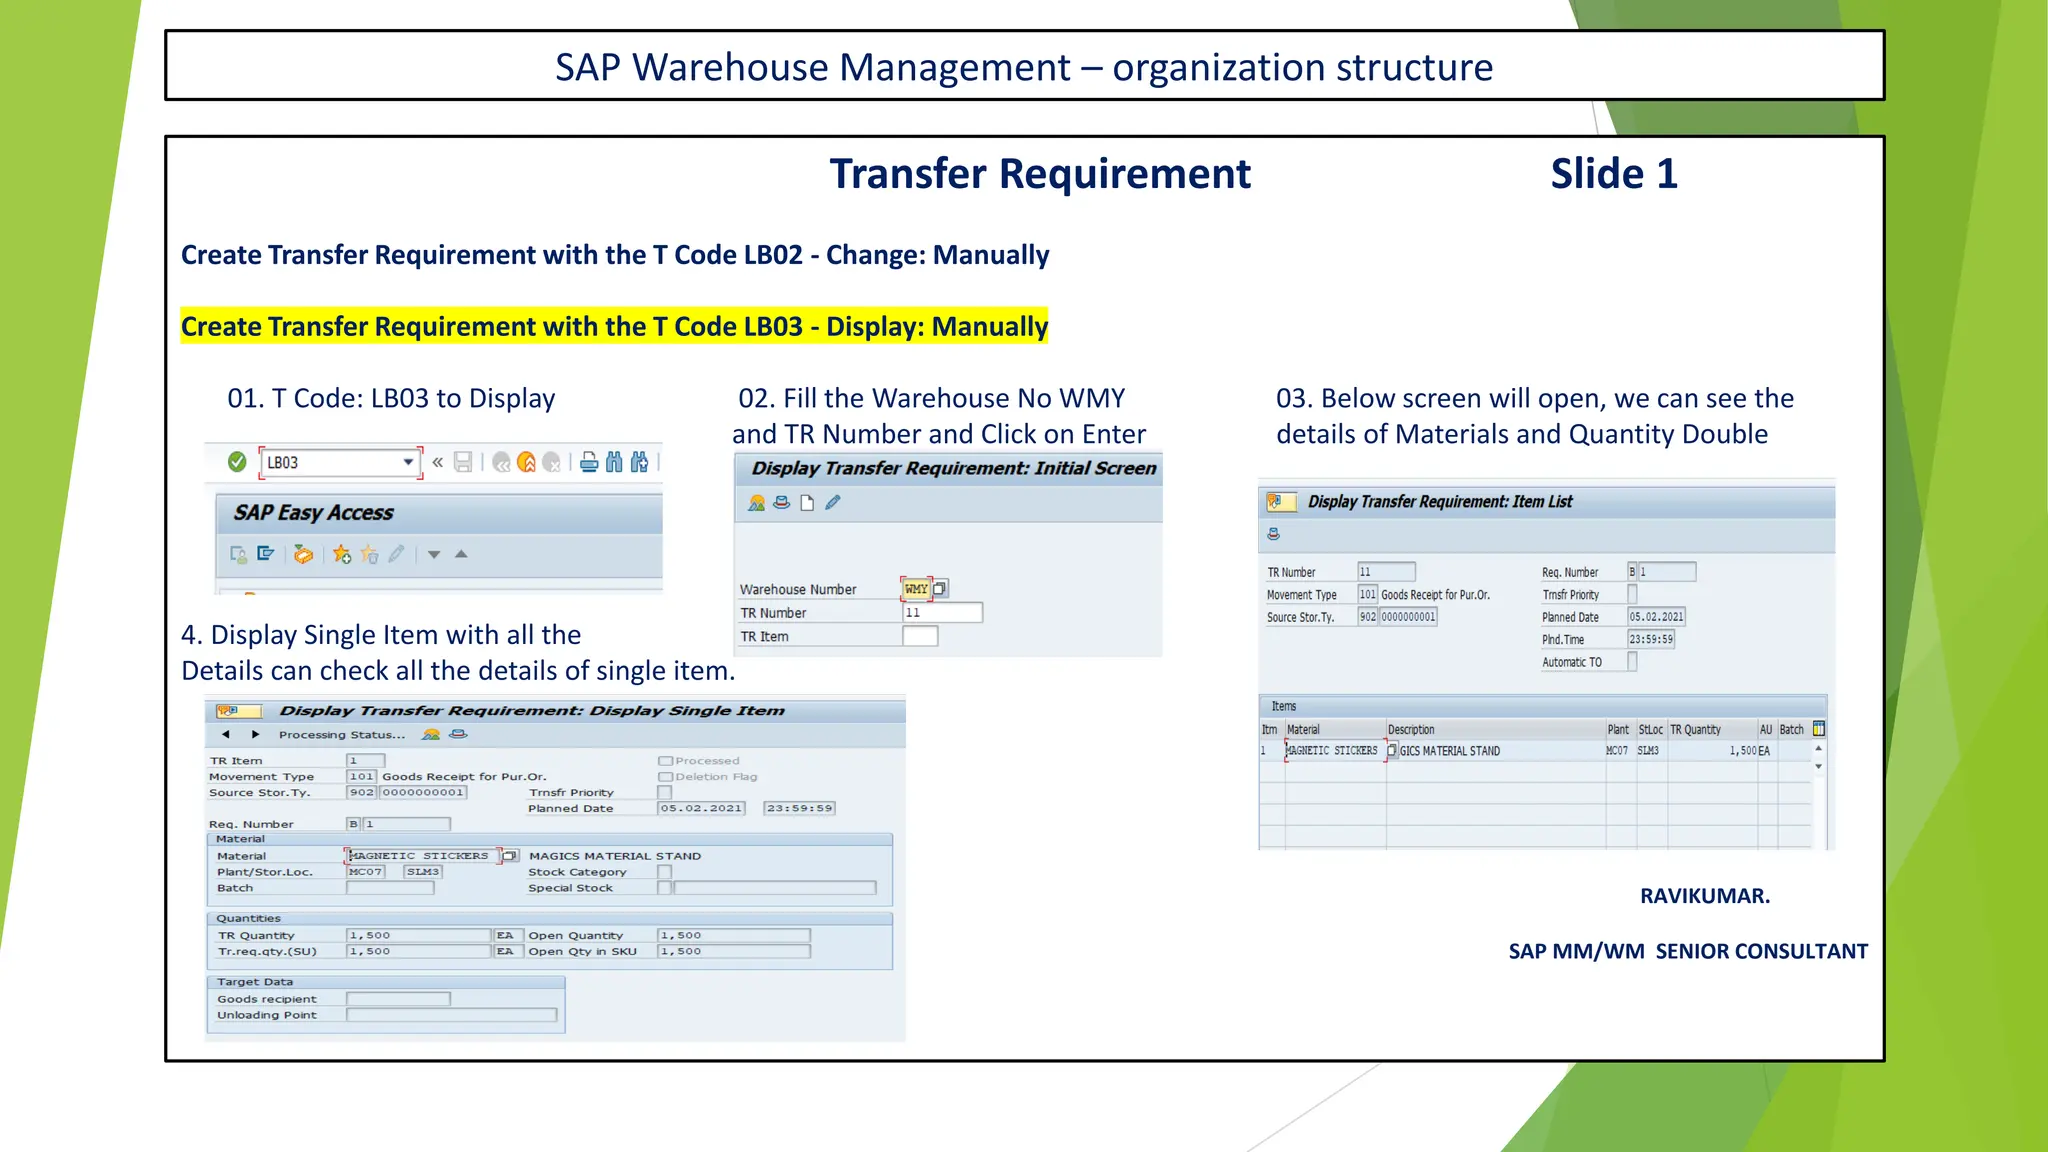Screen dimensions: 2048x1152
Task: Go to previous item with left arrow
Action: (226, 735)
